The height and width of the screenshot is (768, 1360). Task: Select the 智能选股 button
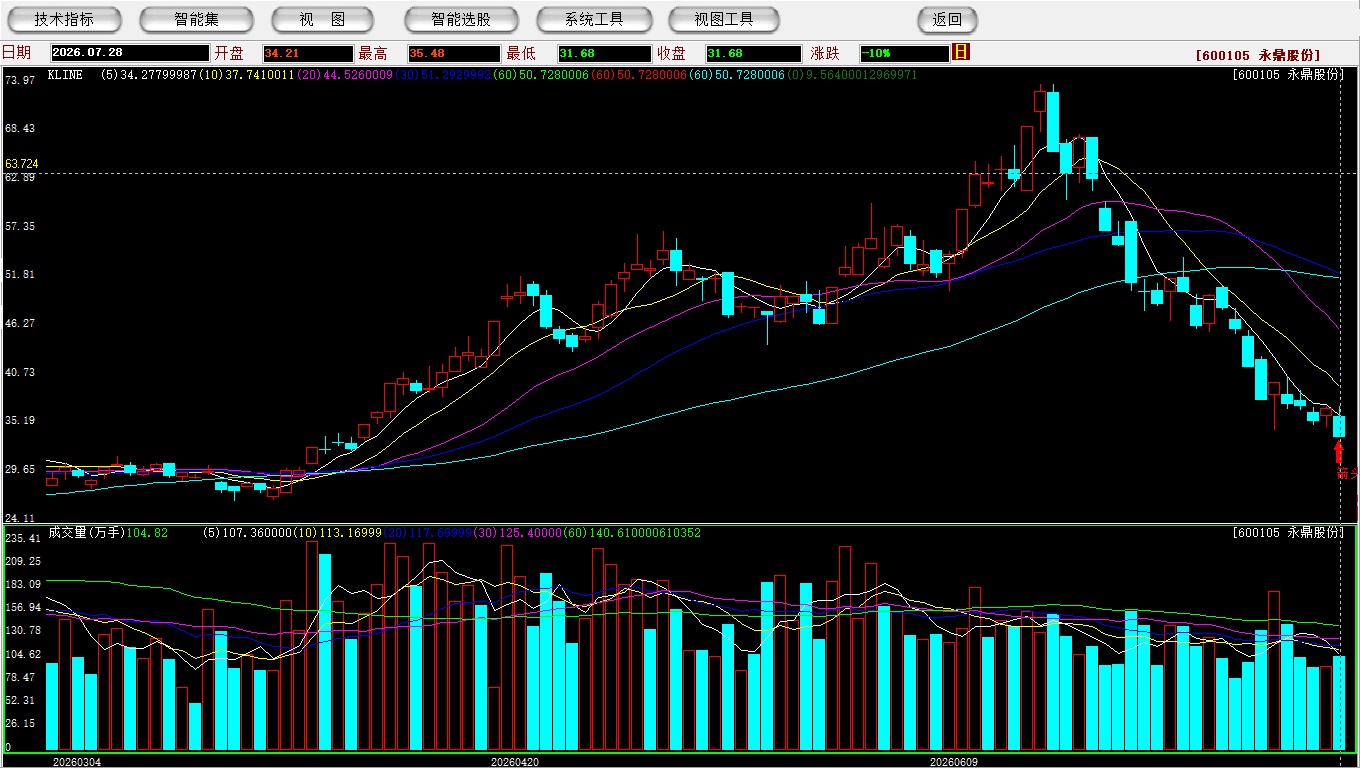tap(461, 19)
